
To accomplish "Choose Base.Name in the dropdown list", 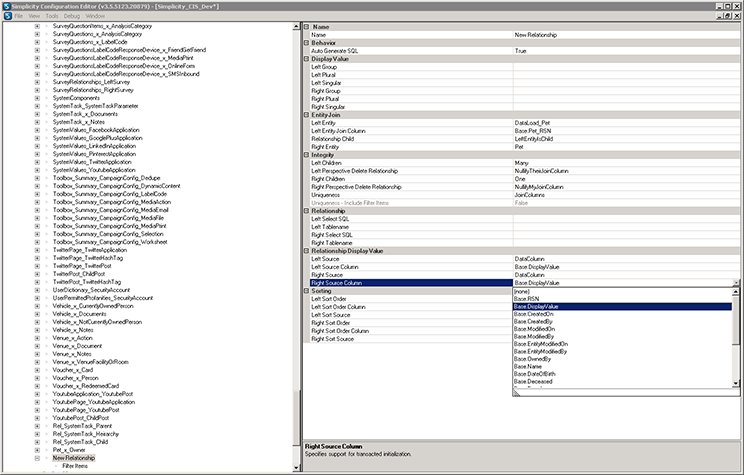I will click(x=622, y=366).
